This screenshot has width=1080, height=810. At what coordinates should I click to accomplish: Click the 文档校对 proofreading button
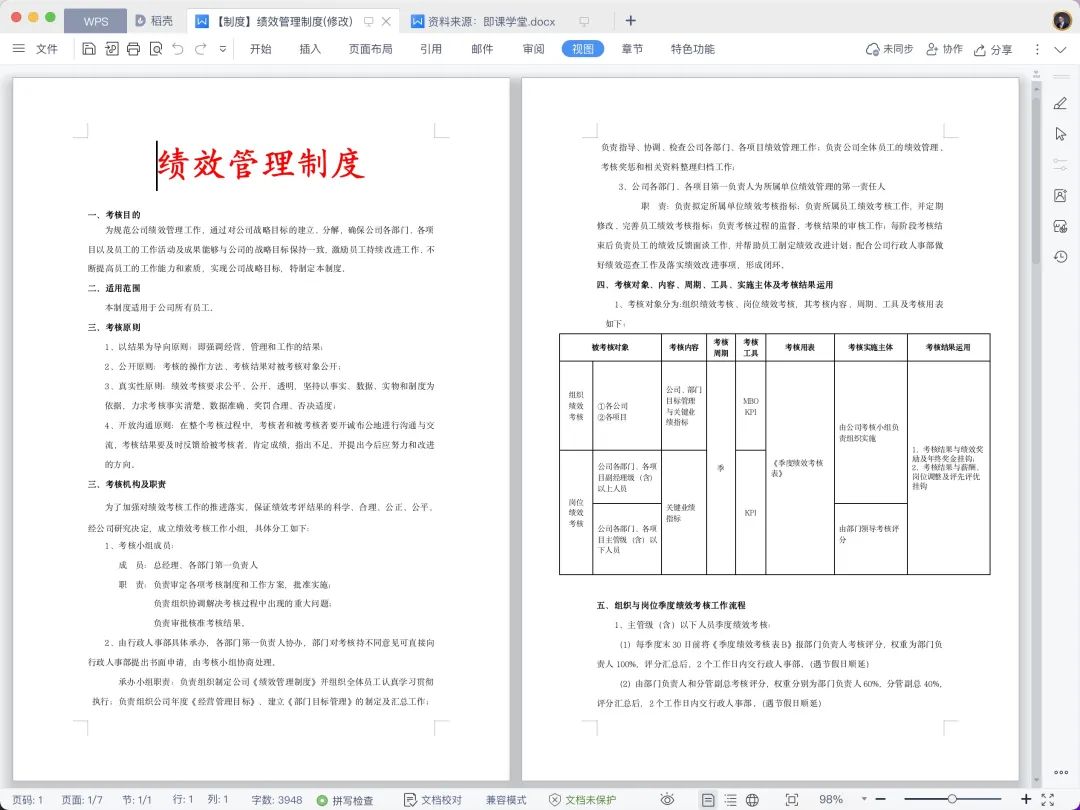pos(433,800)
